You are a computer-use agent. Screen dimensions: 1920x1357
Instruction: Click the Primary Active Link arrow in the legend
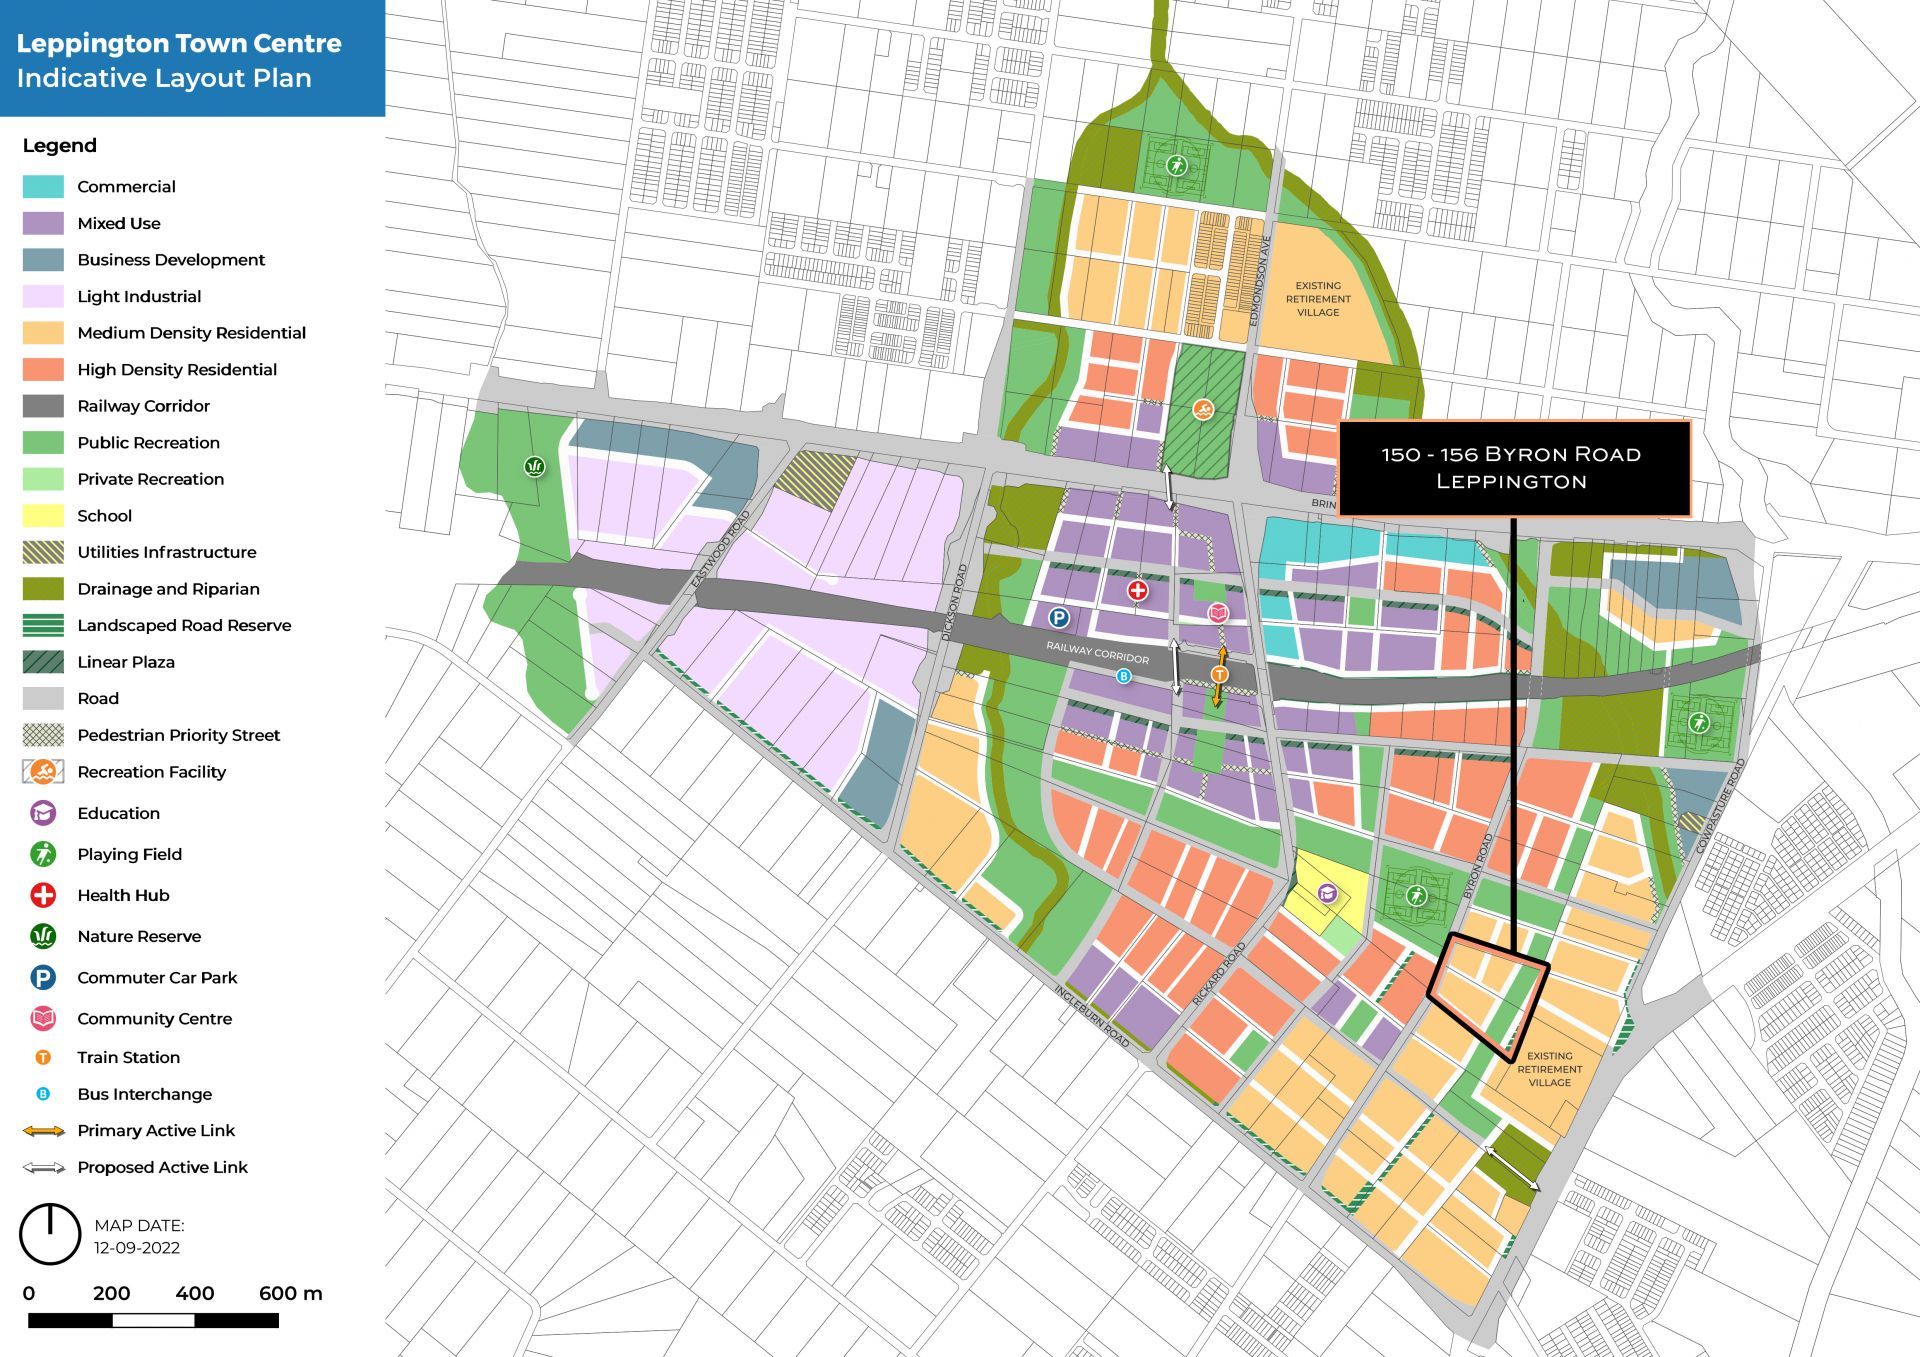click(43, 1131)
